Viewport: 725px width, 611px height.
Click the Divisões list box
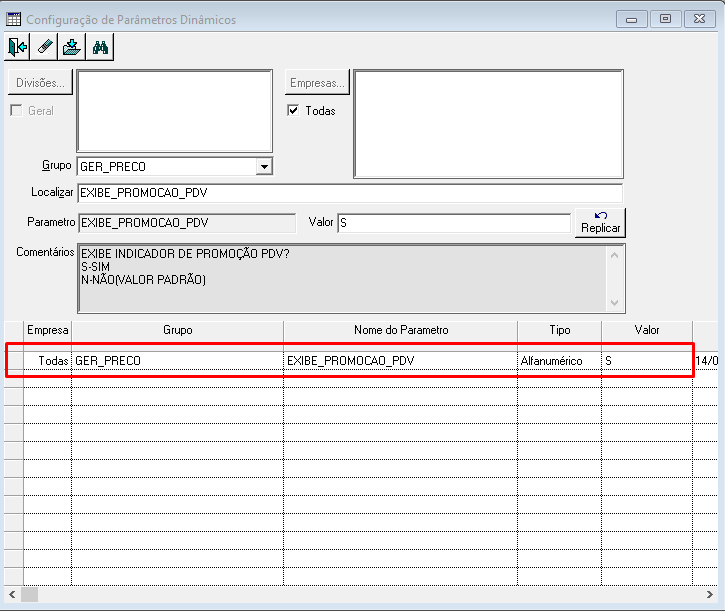tap(175, 111)
